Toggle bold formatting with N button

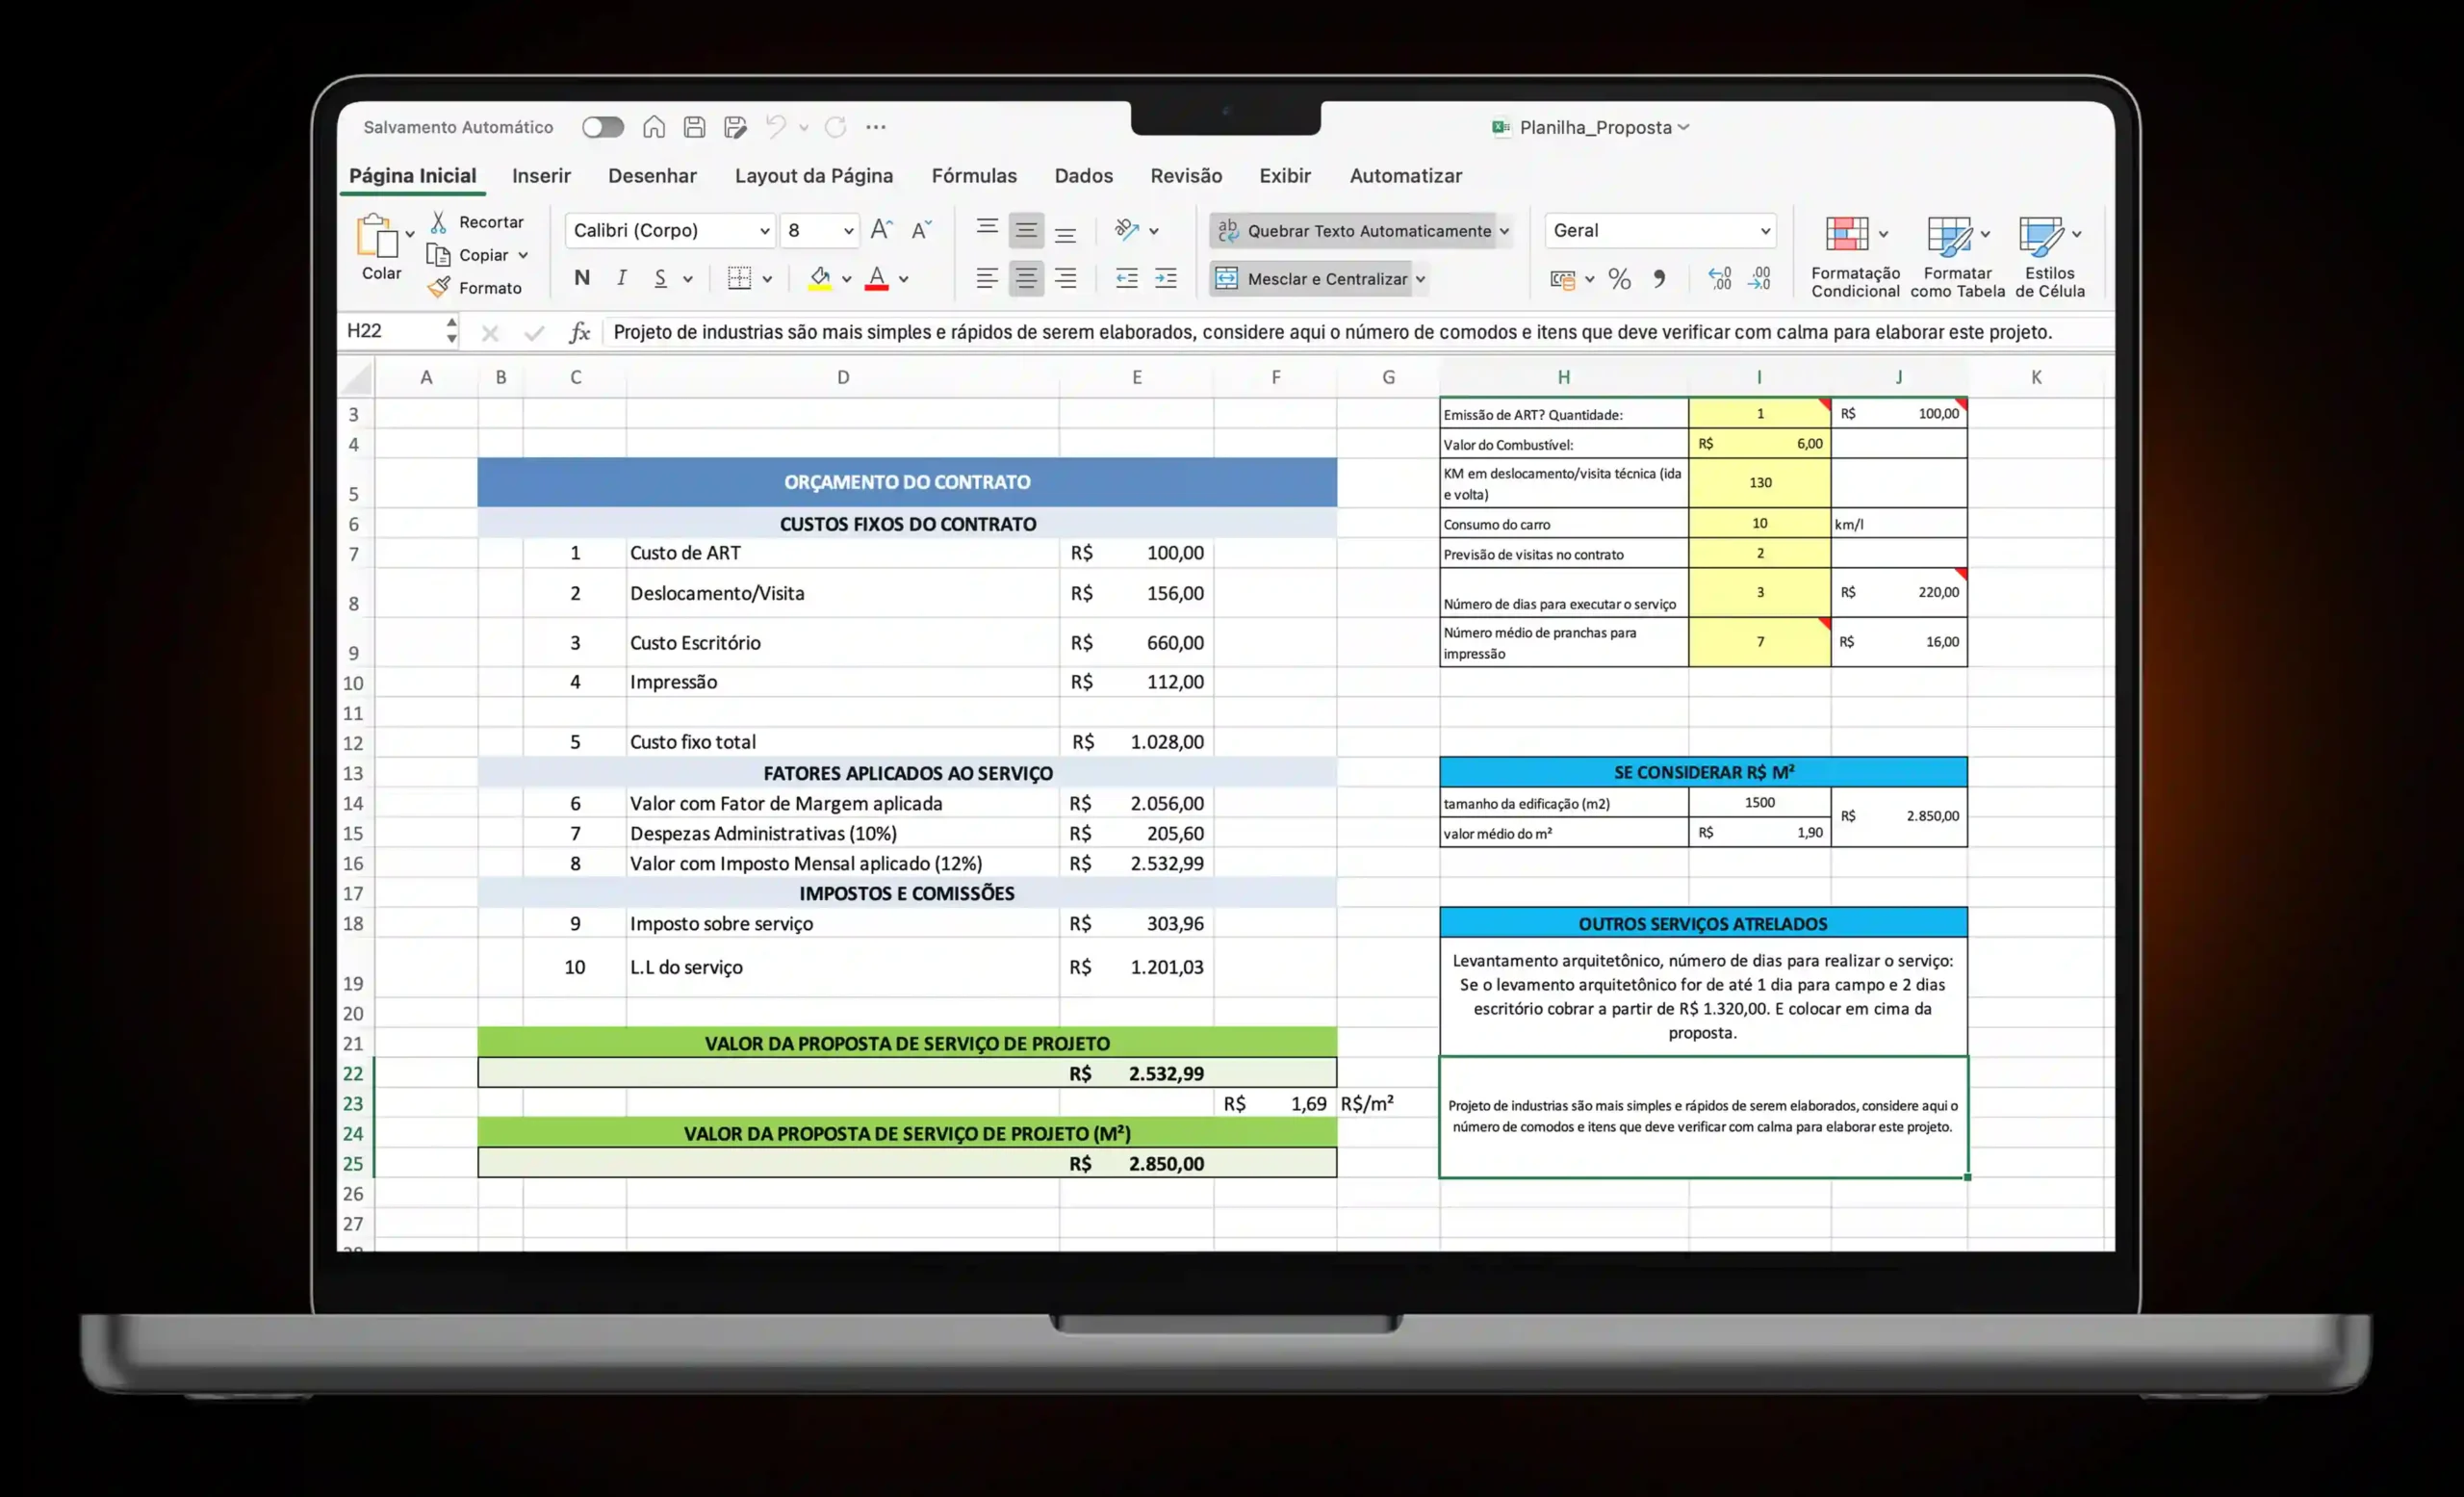tap(582, 278)
